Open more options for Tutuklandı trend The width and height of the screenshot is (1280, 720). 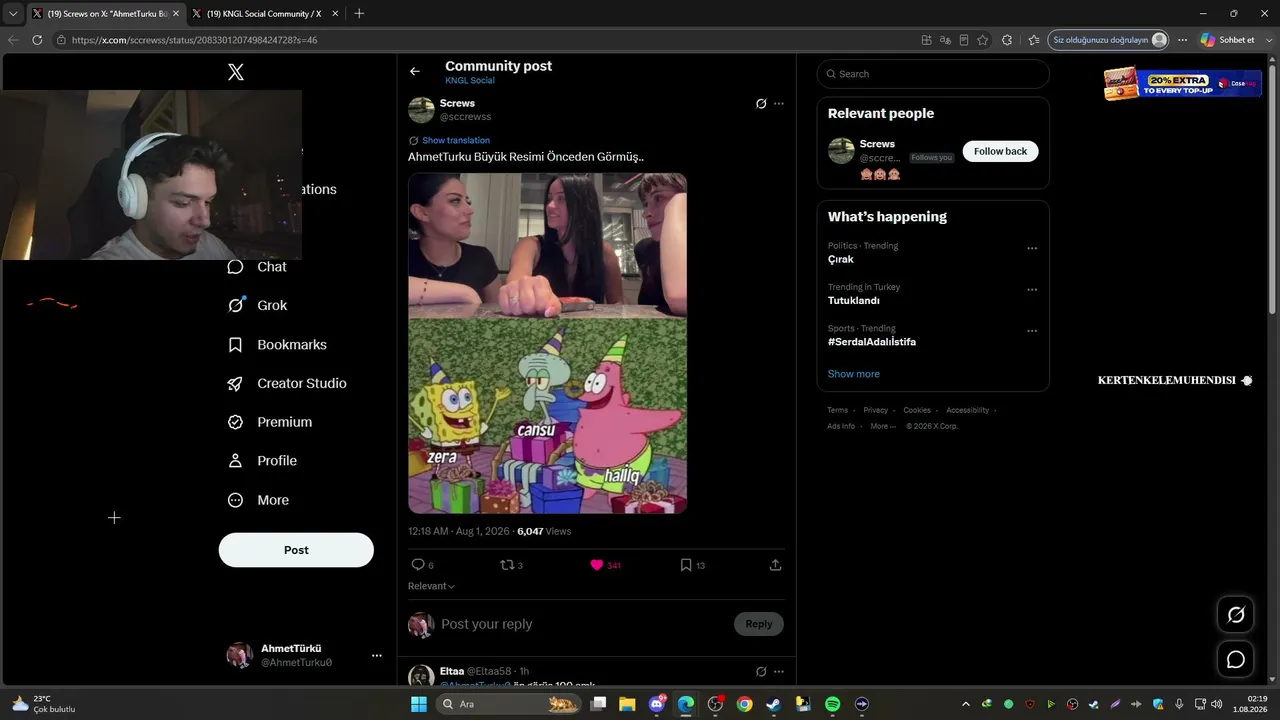[x=1032, y=290]
